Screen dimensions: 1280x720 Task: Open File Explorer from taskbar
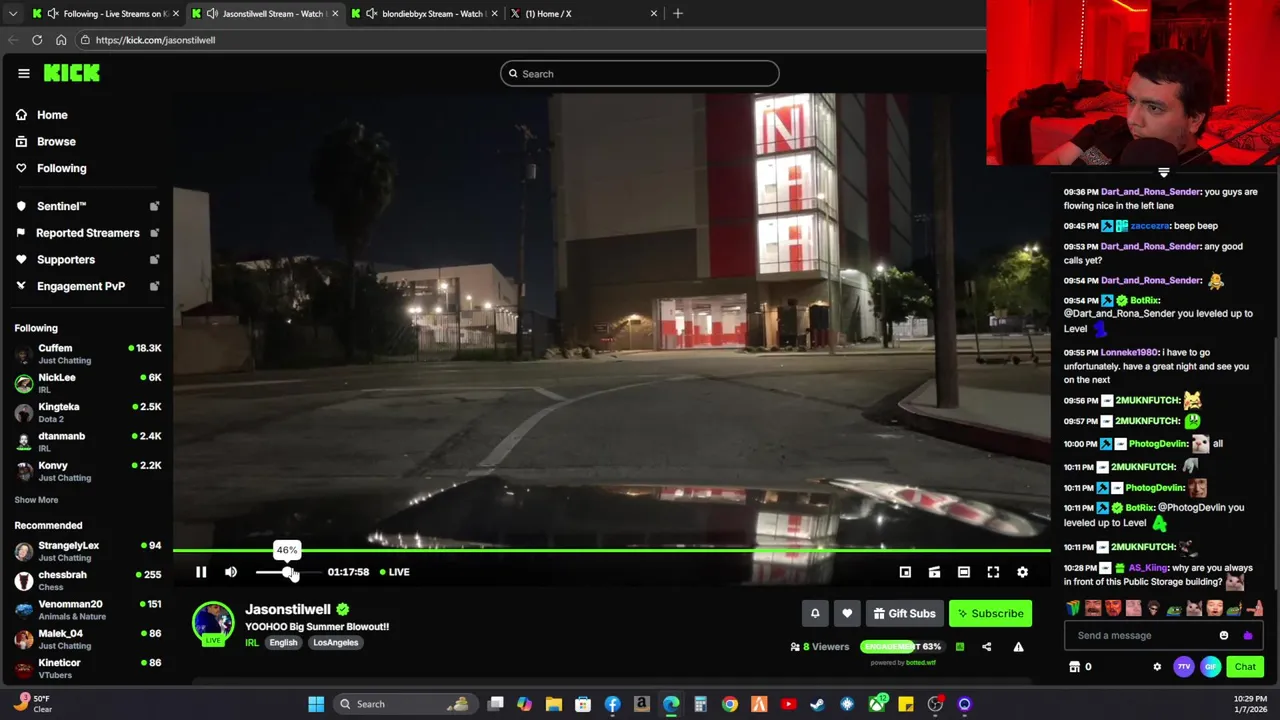pyautogui.click(x=554, y=704)
